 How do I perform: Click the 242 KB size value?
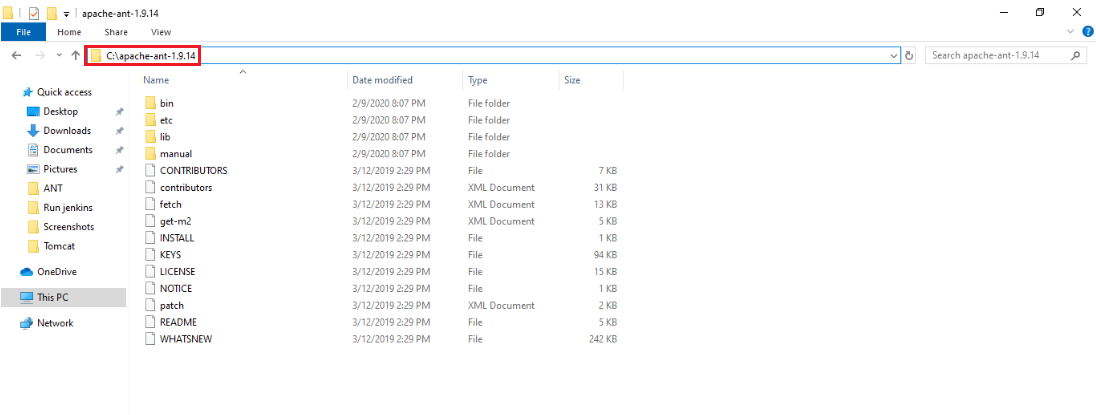603,339
